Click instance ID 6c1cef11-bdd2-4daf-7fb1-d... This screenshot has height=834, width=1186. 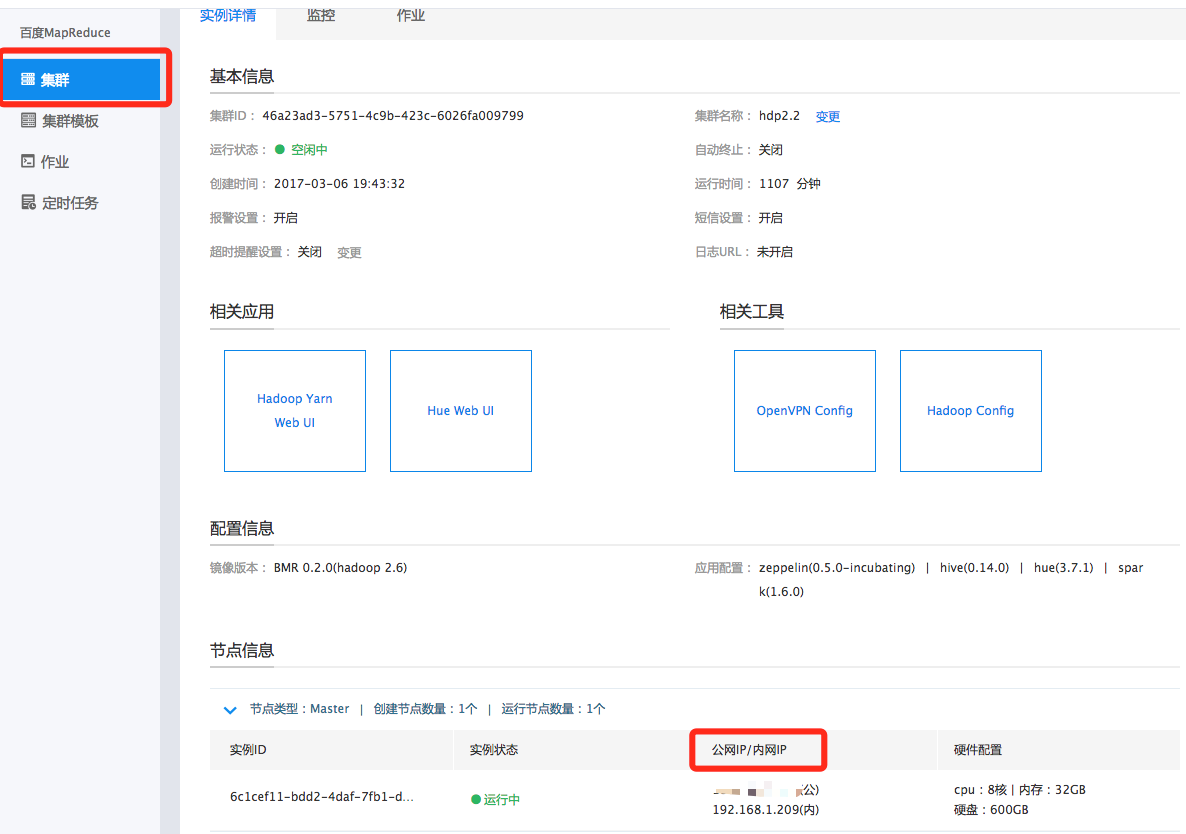[x=321, y=797]
